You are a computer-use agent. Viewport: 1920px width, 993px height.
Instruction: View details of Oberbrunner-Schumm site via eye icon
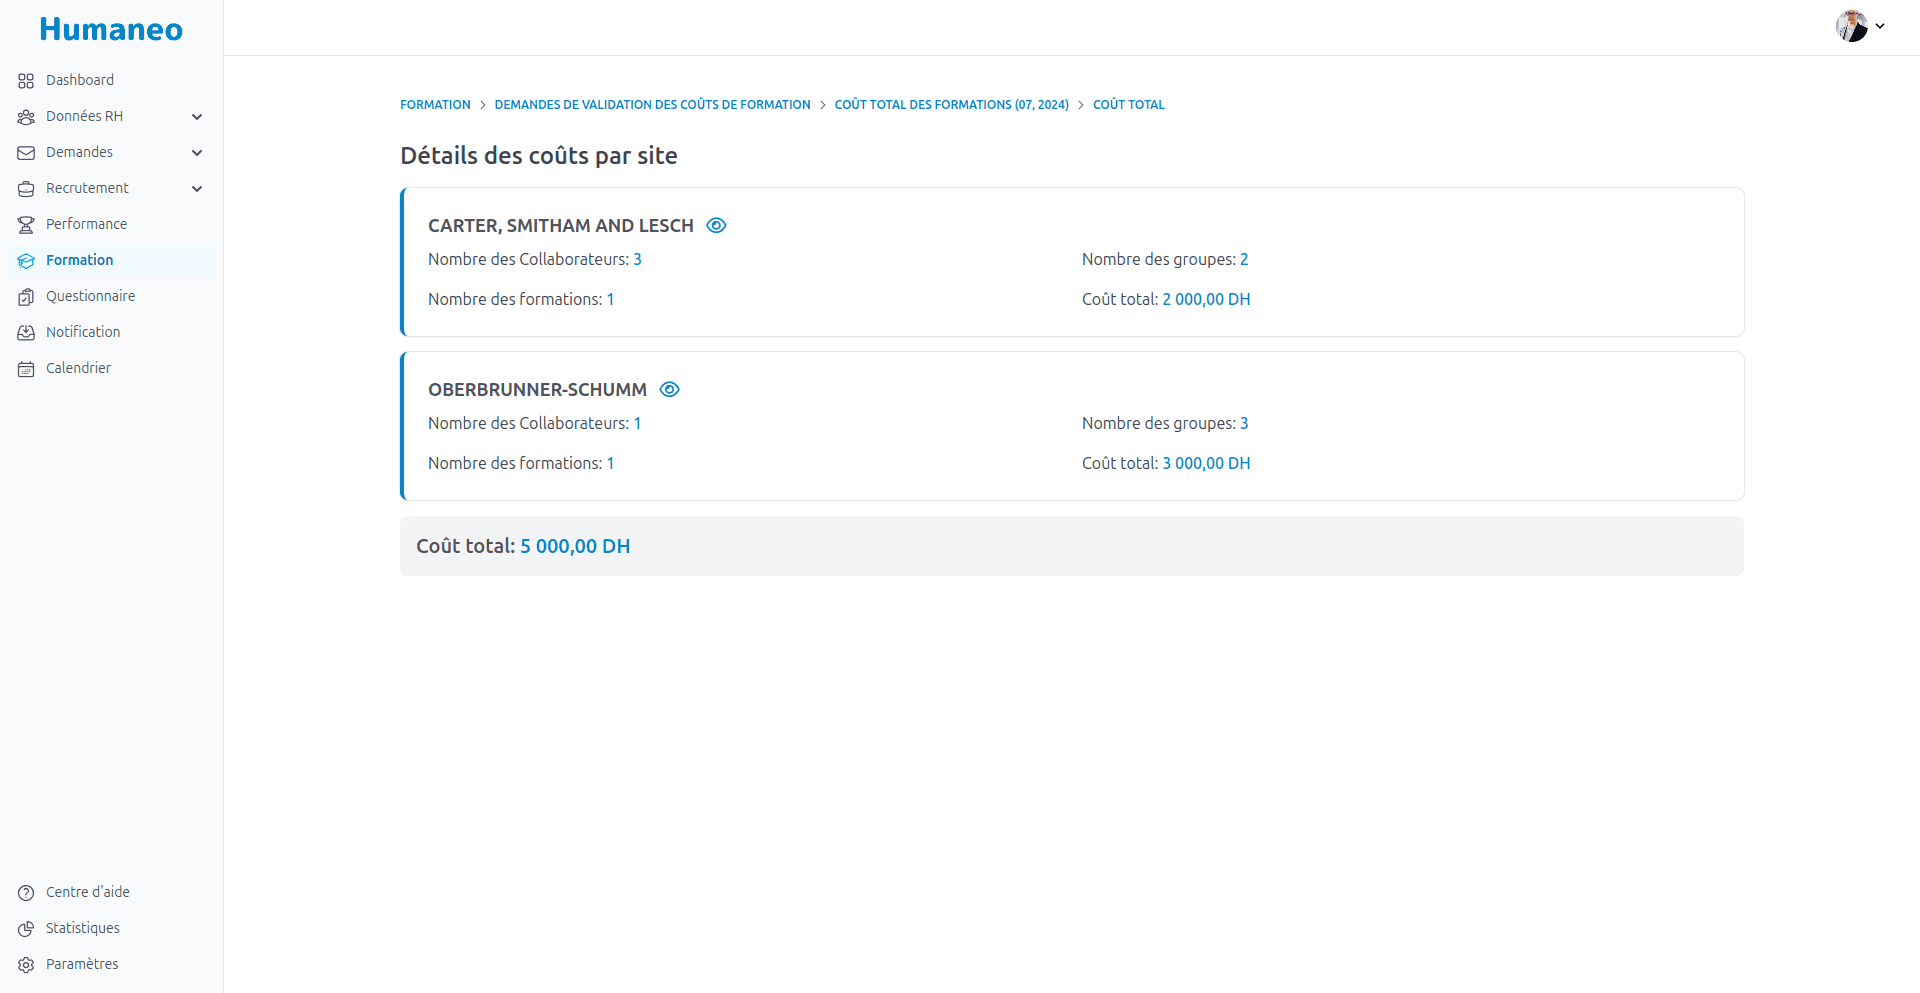point(670,390)
